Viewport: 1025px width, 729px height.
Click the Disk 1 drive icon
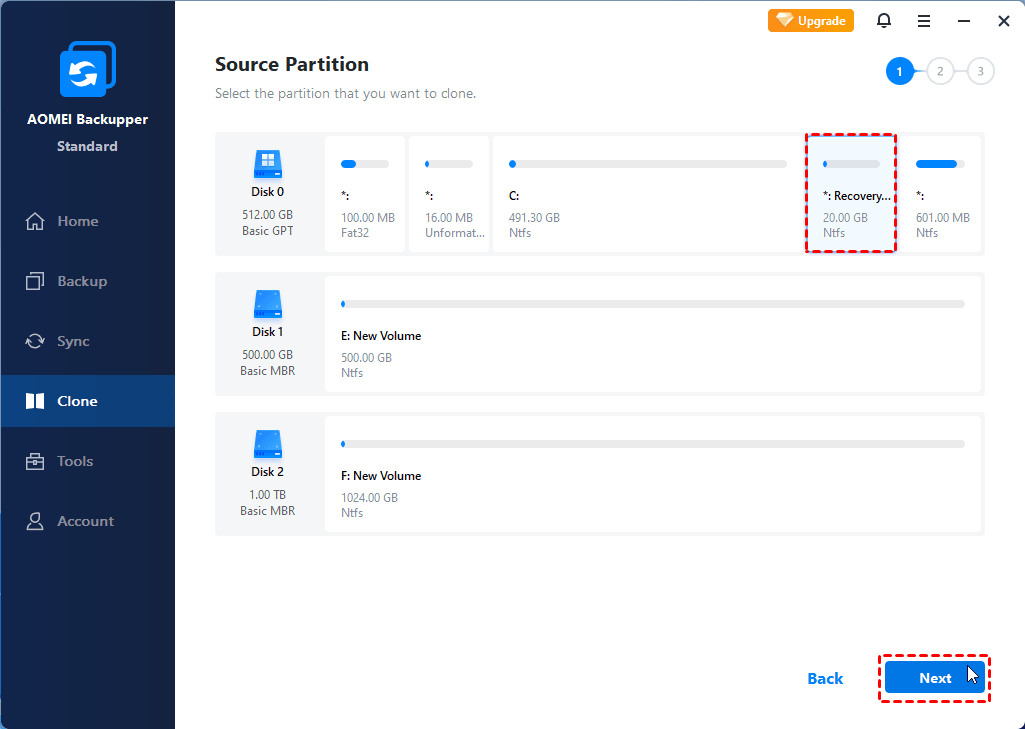click(x=267, y=304)
